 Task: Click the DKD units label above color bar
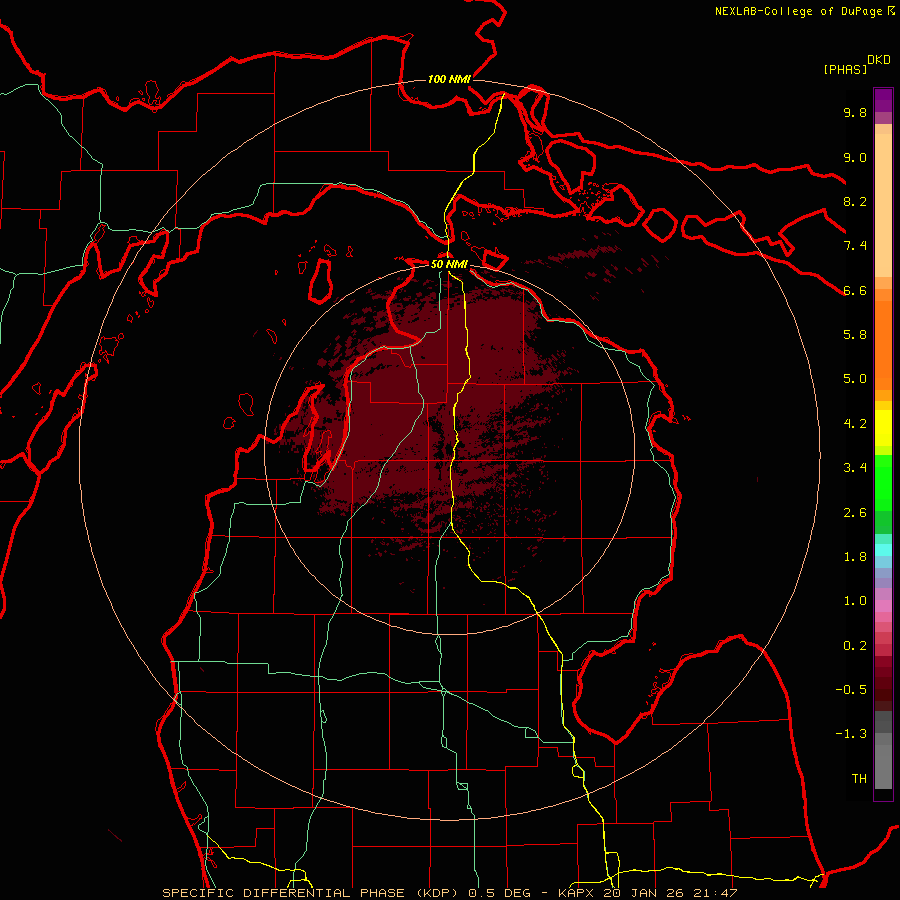tap(879, 60)
